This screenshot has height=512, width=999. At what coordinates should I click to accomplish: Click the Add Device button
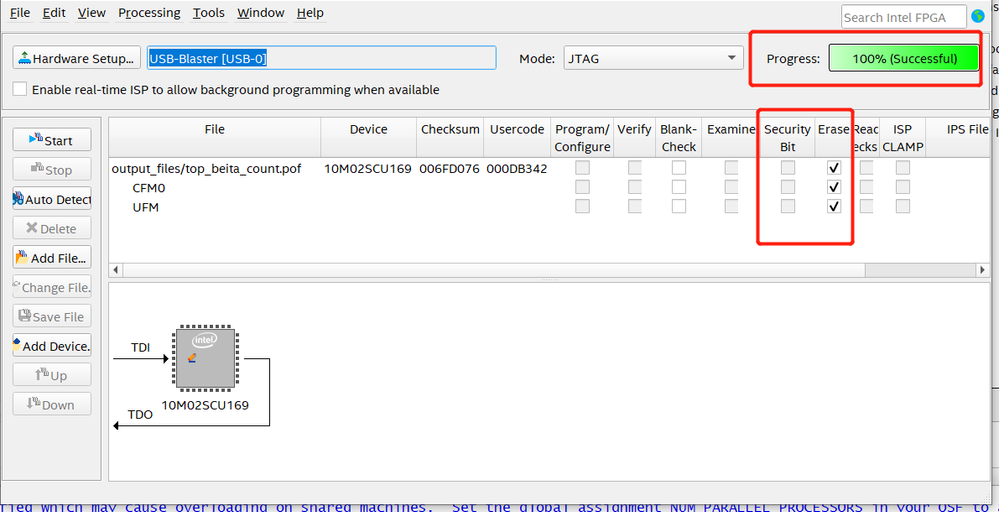[52, 346]
